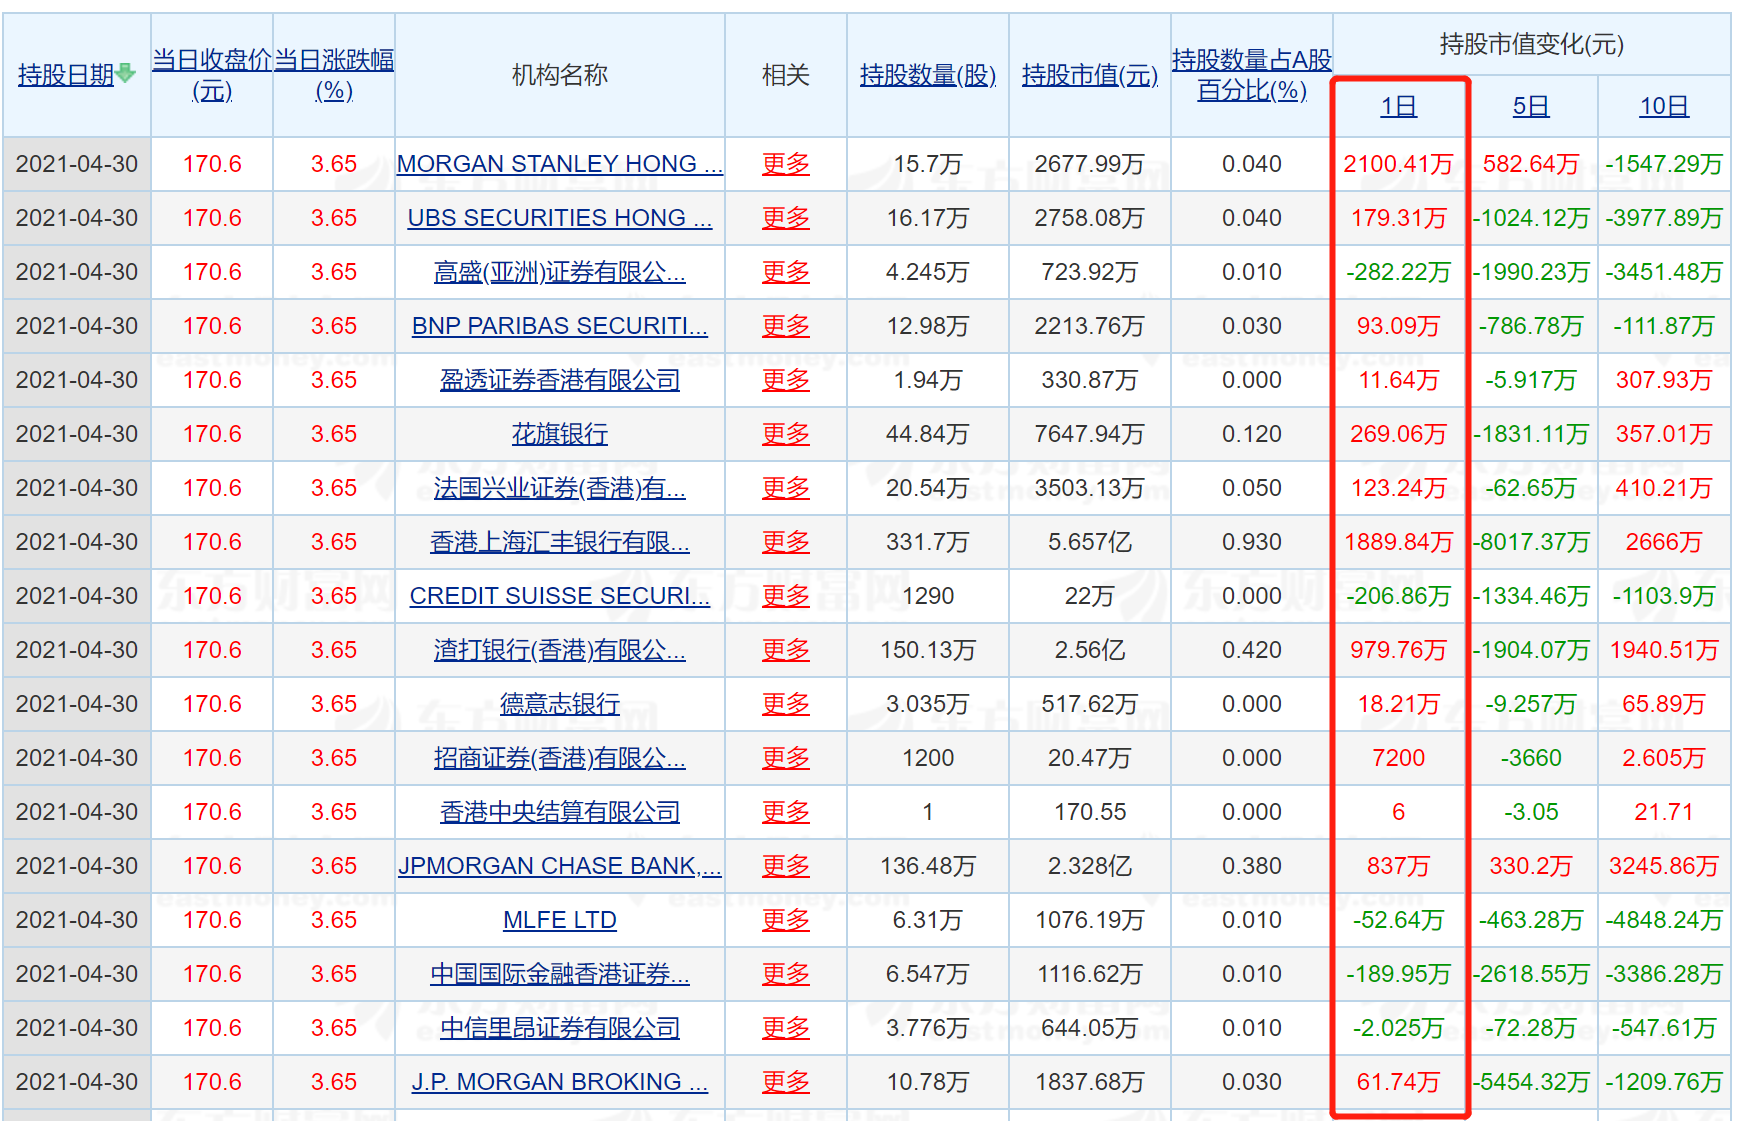Image resolution: width=1748 pixels, height=1121 pixels.
Task: Select 150.13万 share quantity cell
Action: [928, 650]
